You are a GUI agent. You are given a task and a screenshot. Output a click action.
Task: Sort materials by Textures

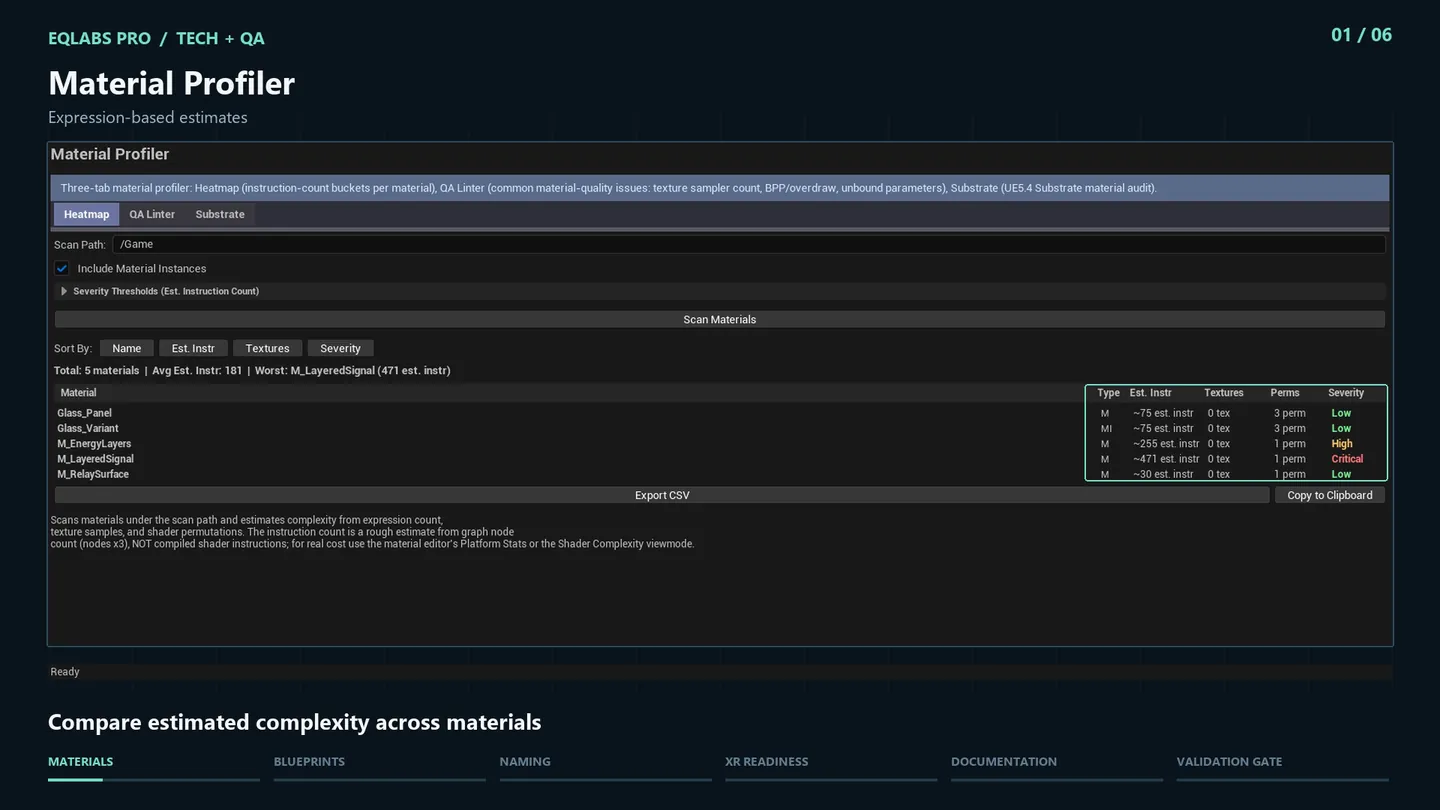[267, 348]
